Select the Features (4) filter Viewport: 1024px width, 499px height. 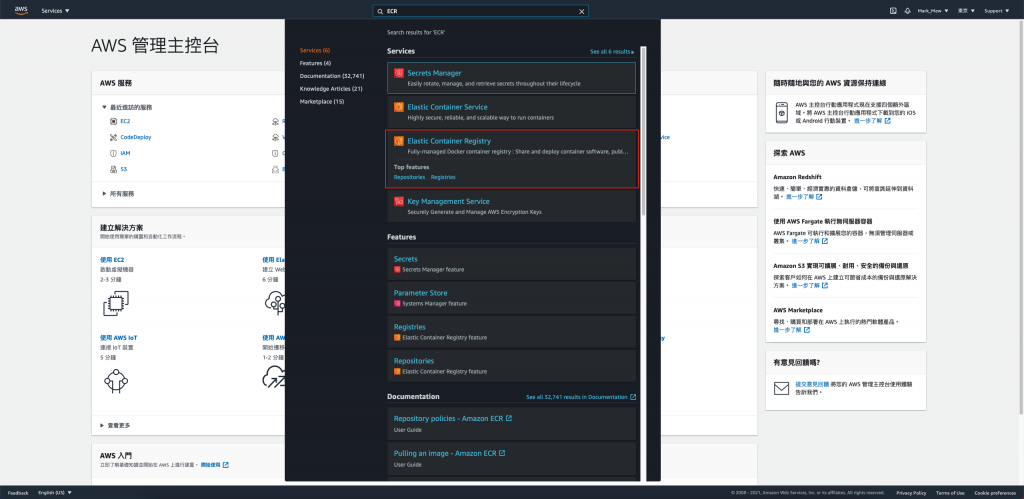315,63
